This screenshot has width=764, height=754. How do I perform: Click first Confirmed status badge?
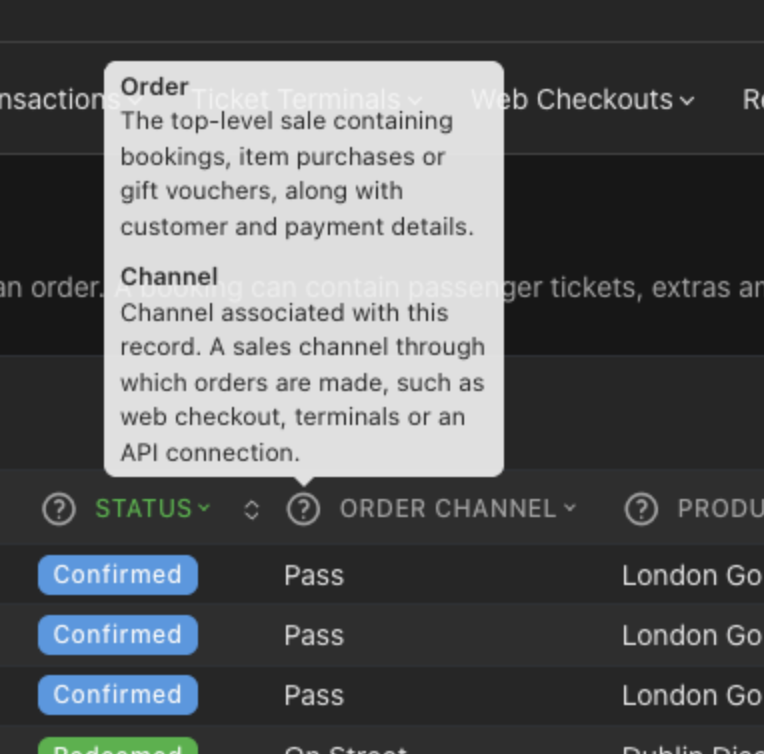118,575
